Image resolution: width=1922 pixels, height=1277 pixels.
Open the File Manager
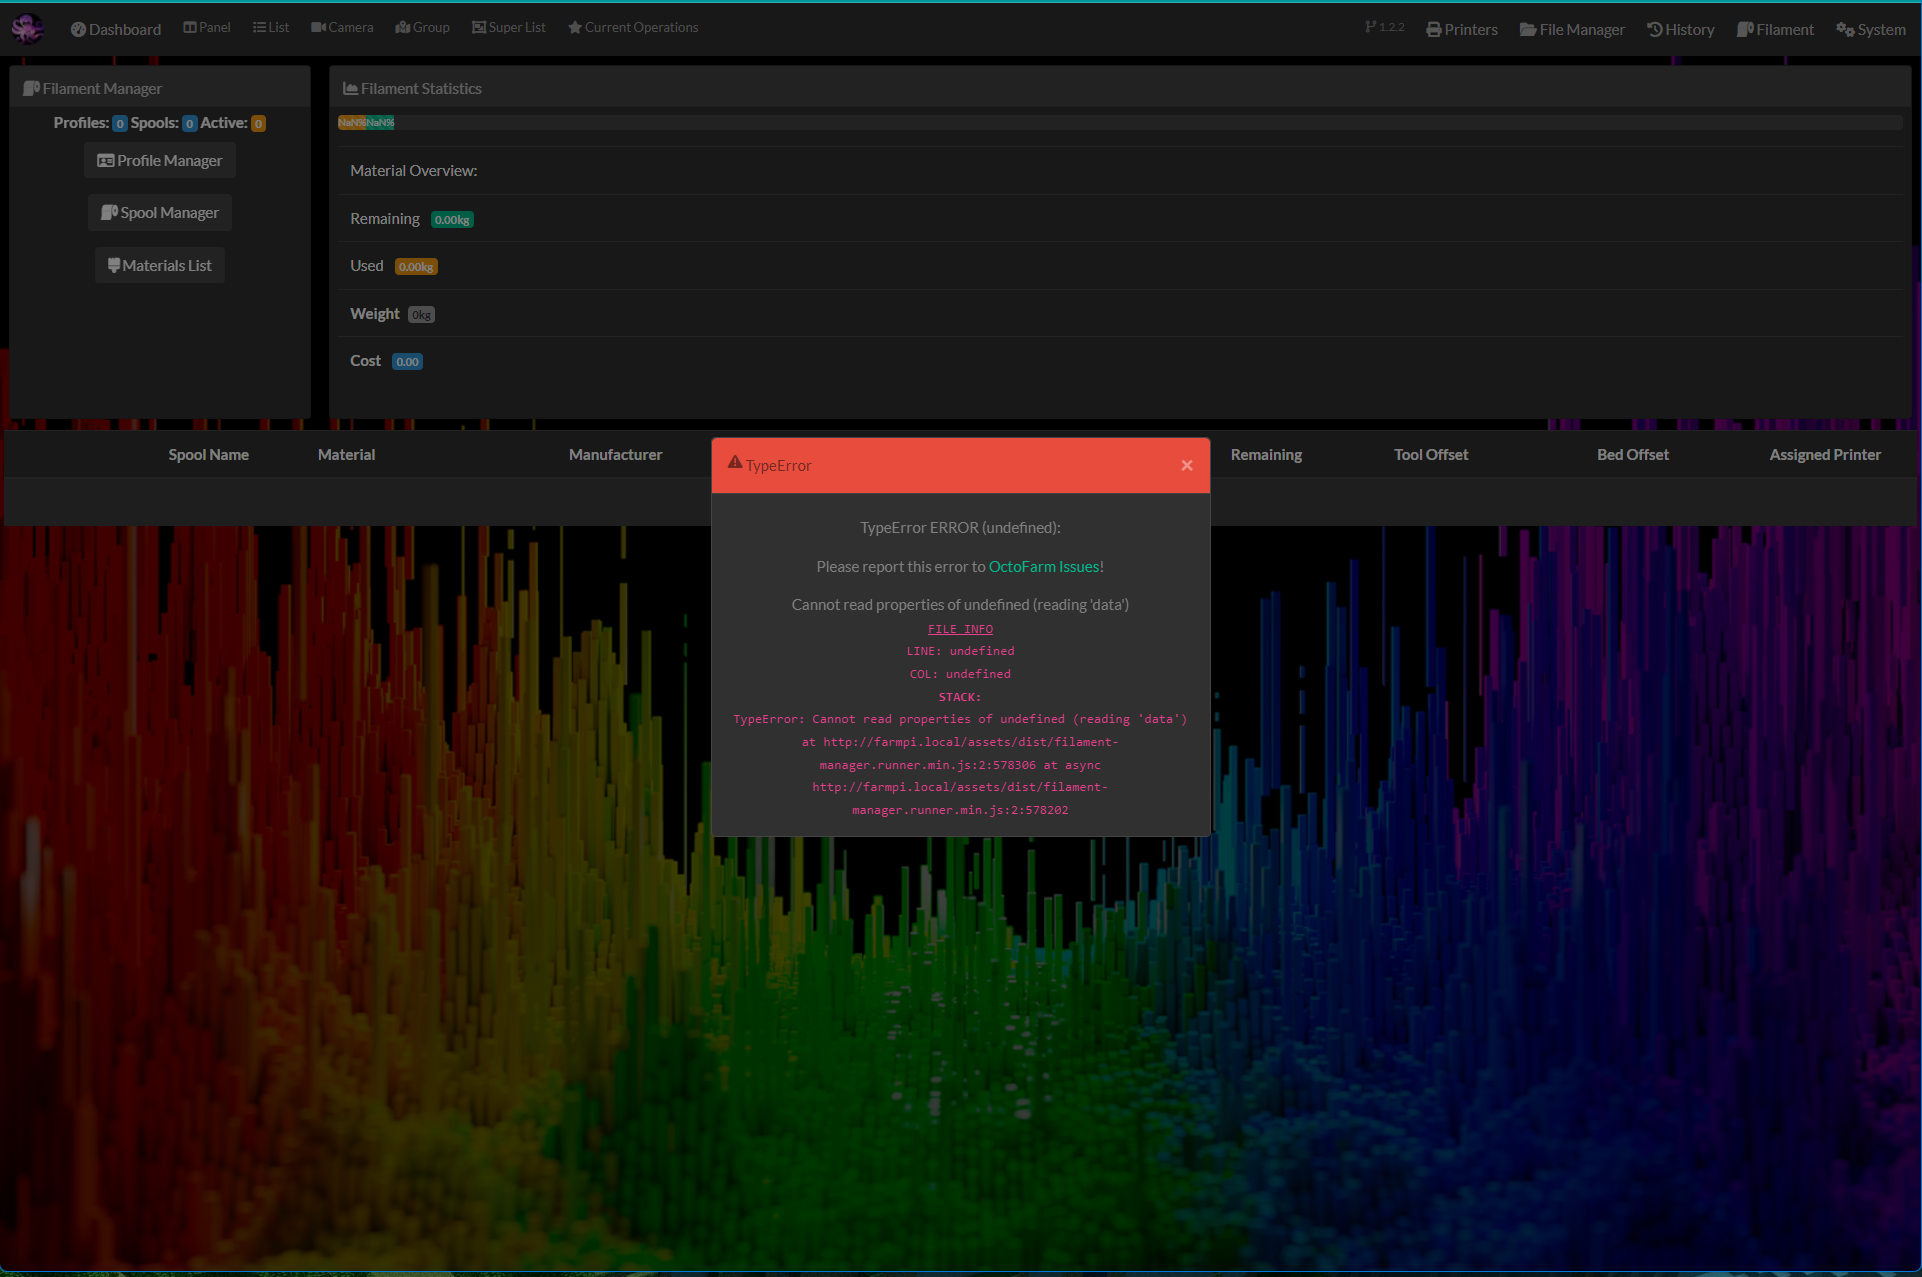1571,29
